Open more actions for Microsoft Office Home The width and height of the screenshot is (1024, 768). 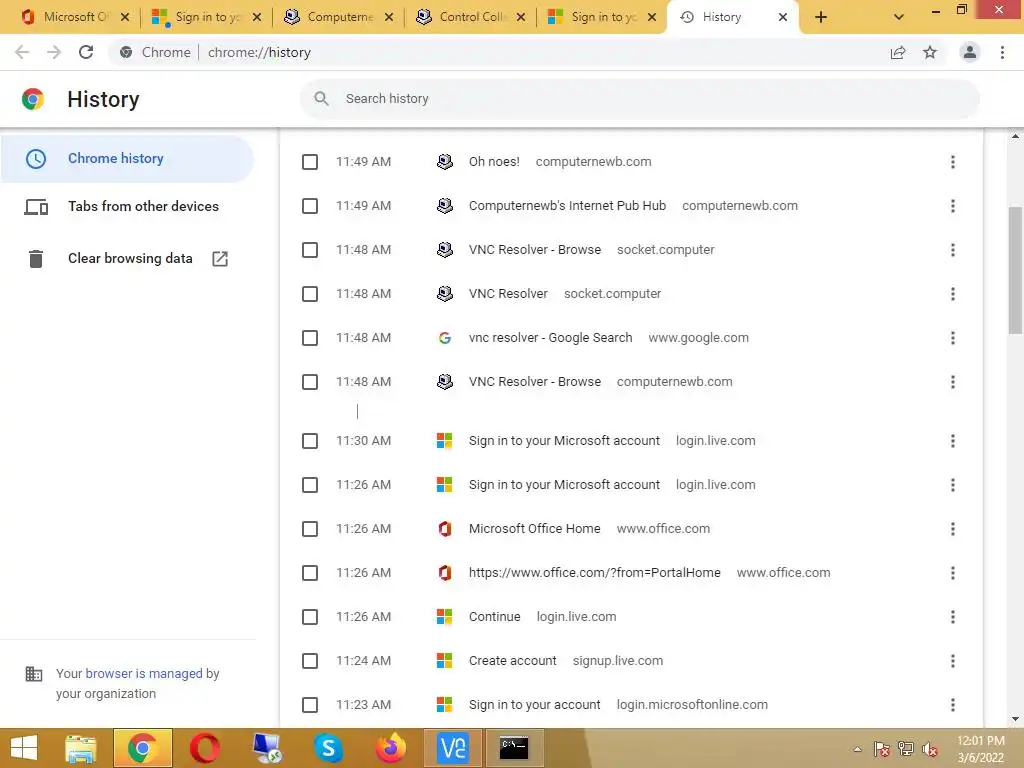953,529
